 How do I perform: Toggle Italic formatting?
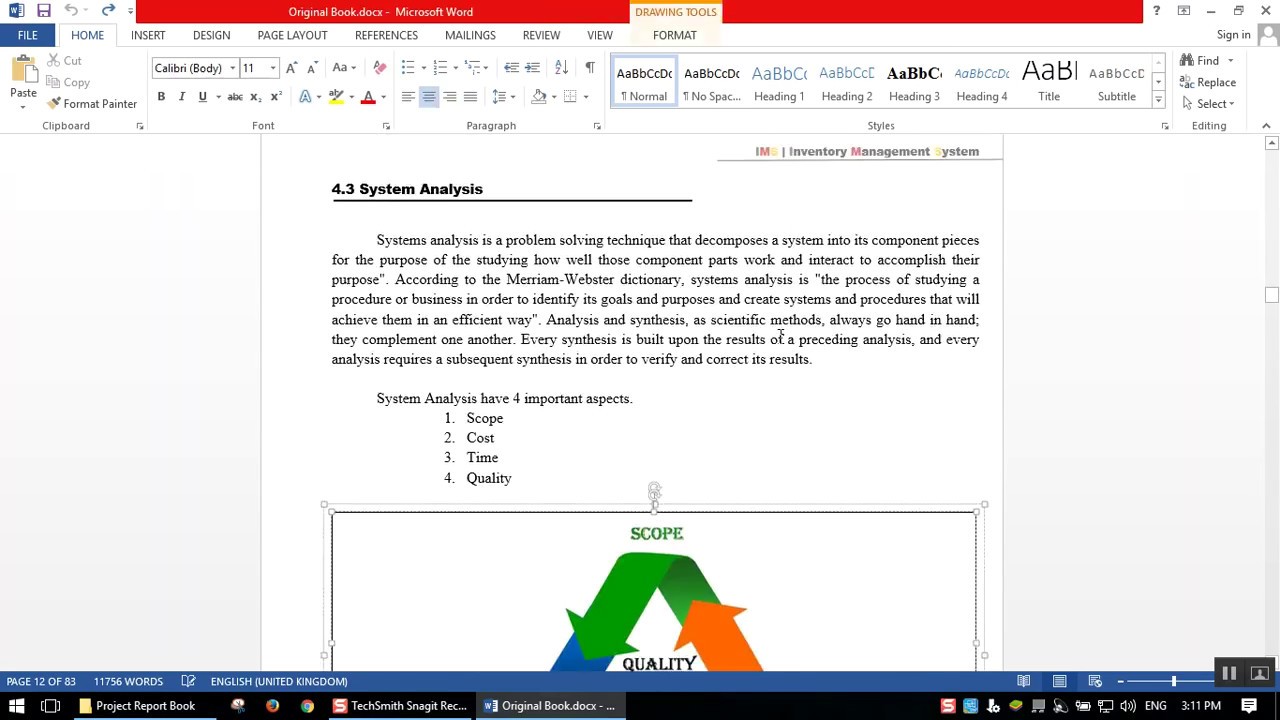tap(182, 97)
